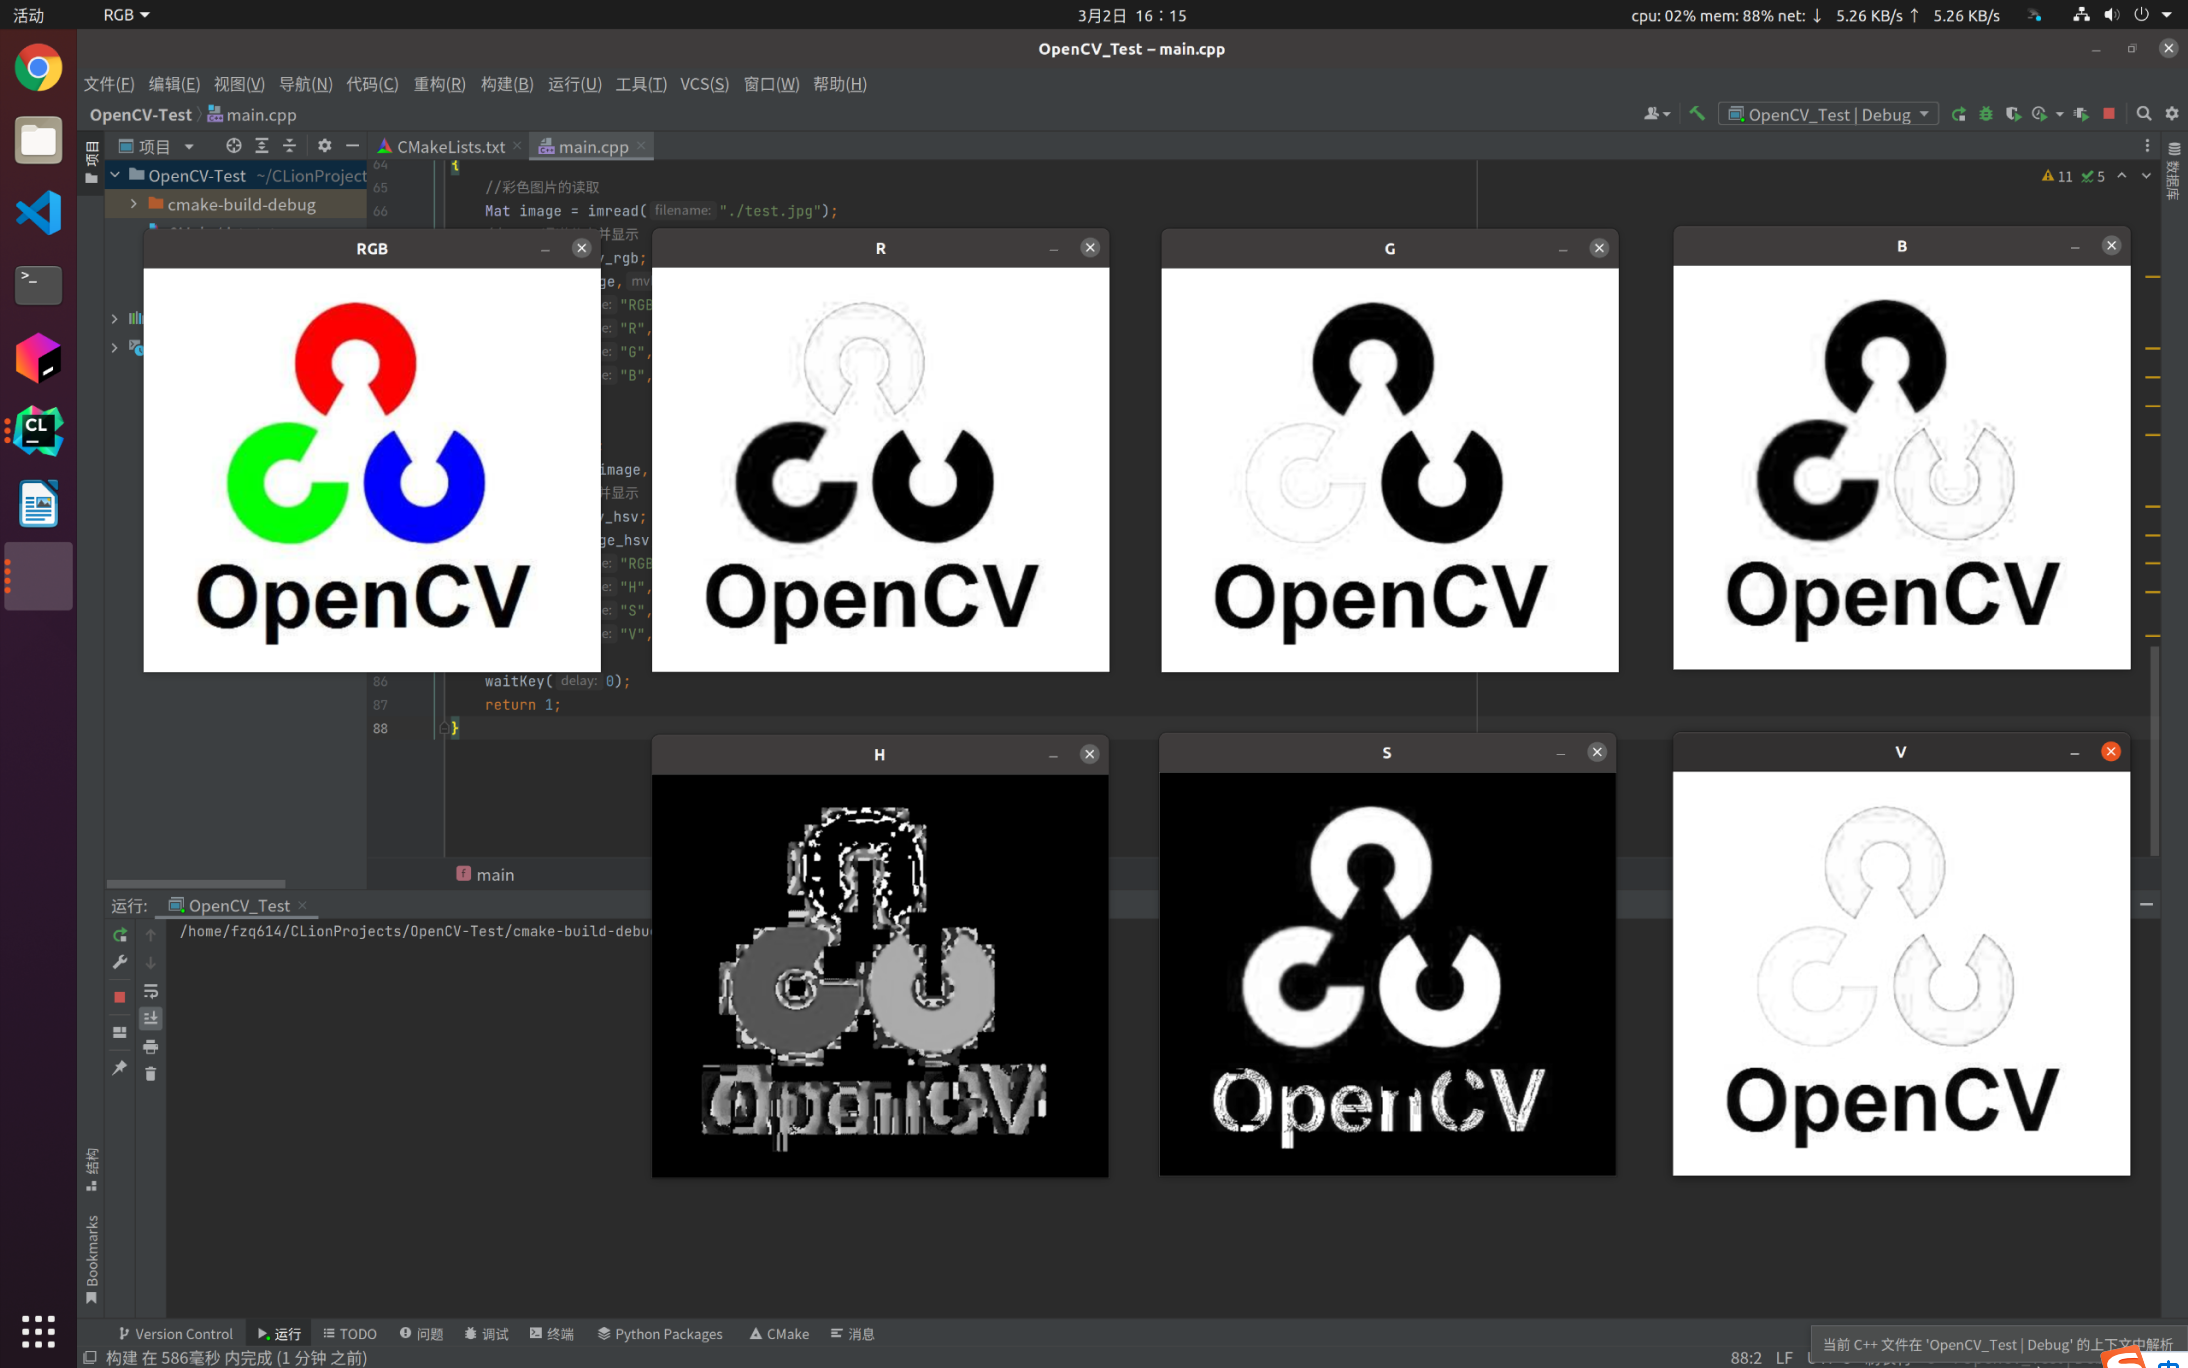This screenshot has width=2188, height=1368.
Task: Start debugging with the bug icon
Action: click(1986, 114)
